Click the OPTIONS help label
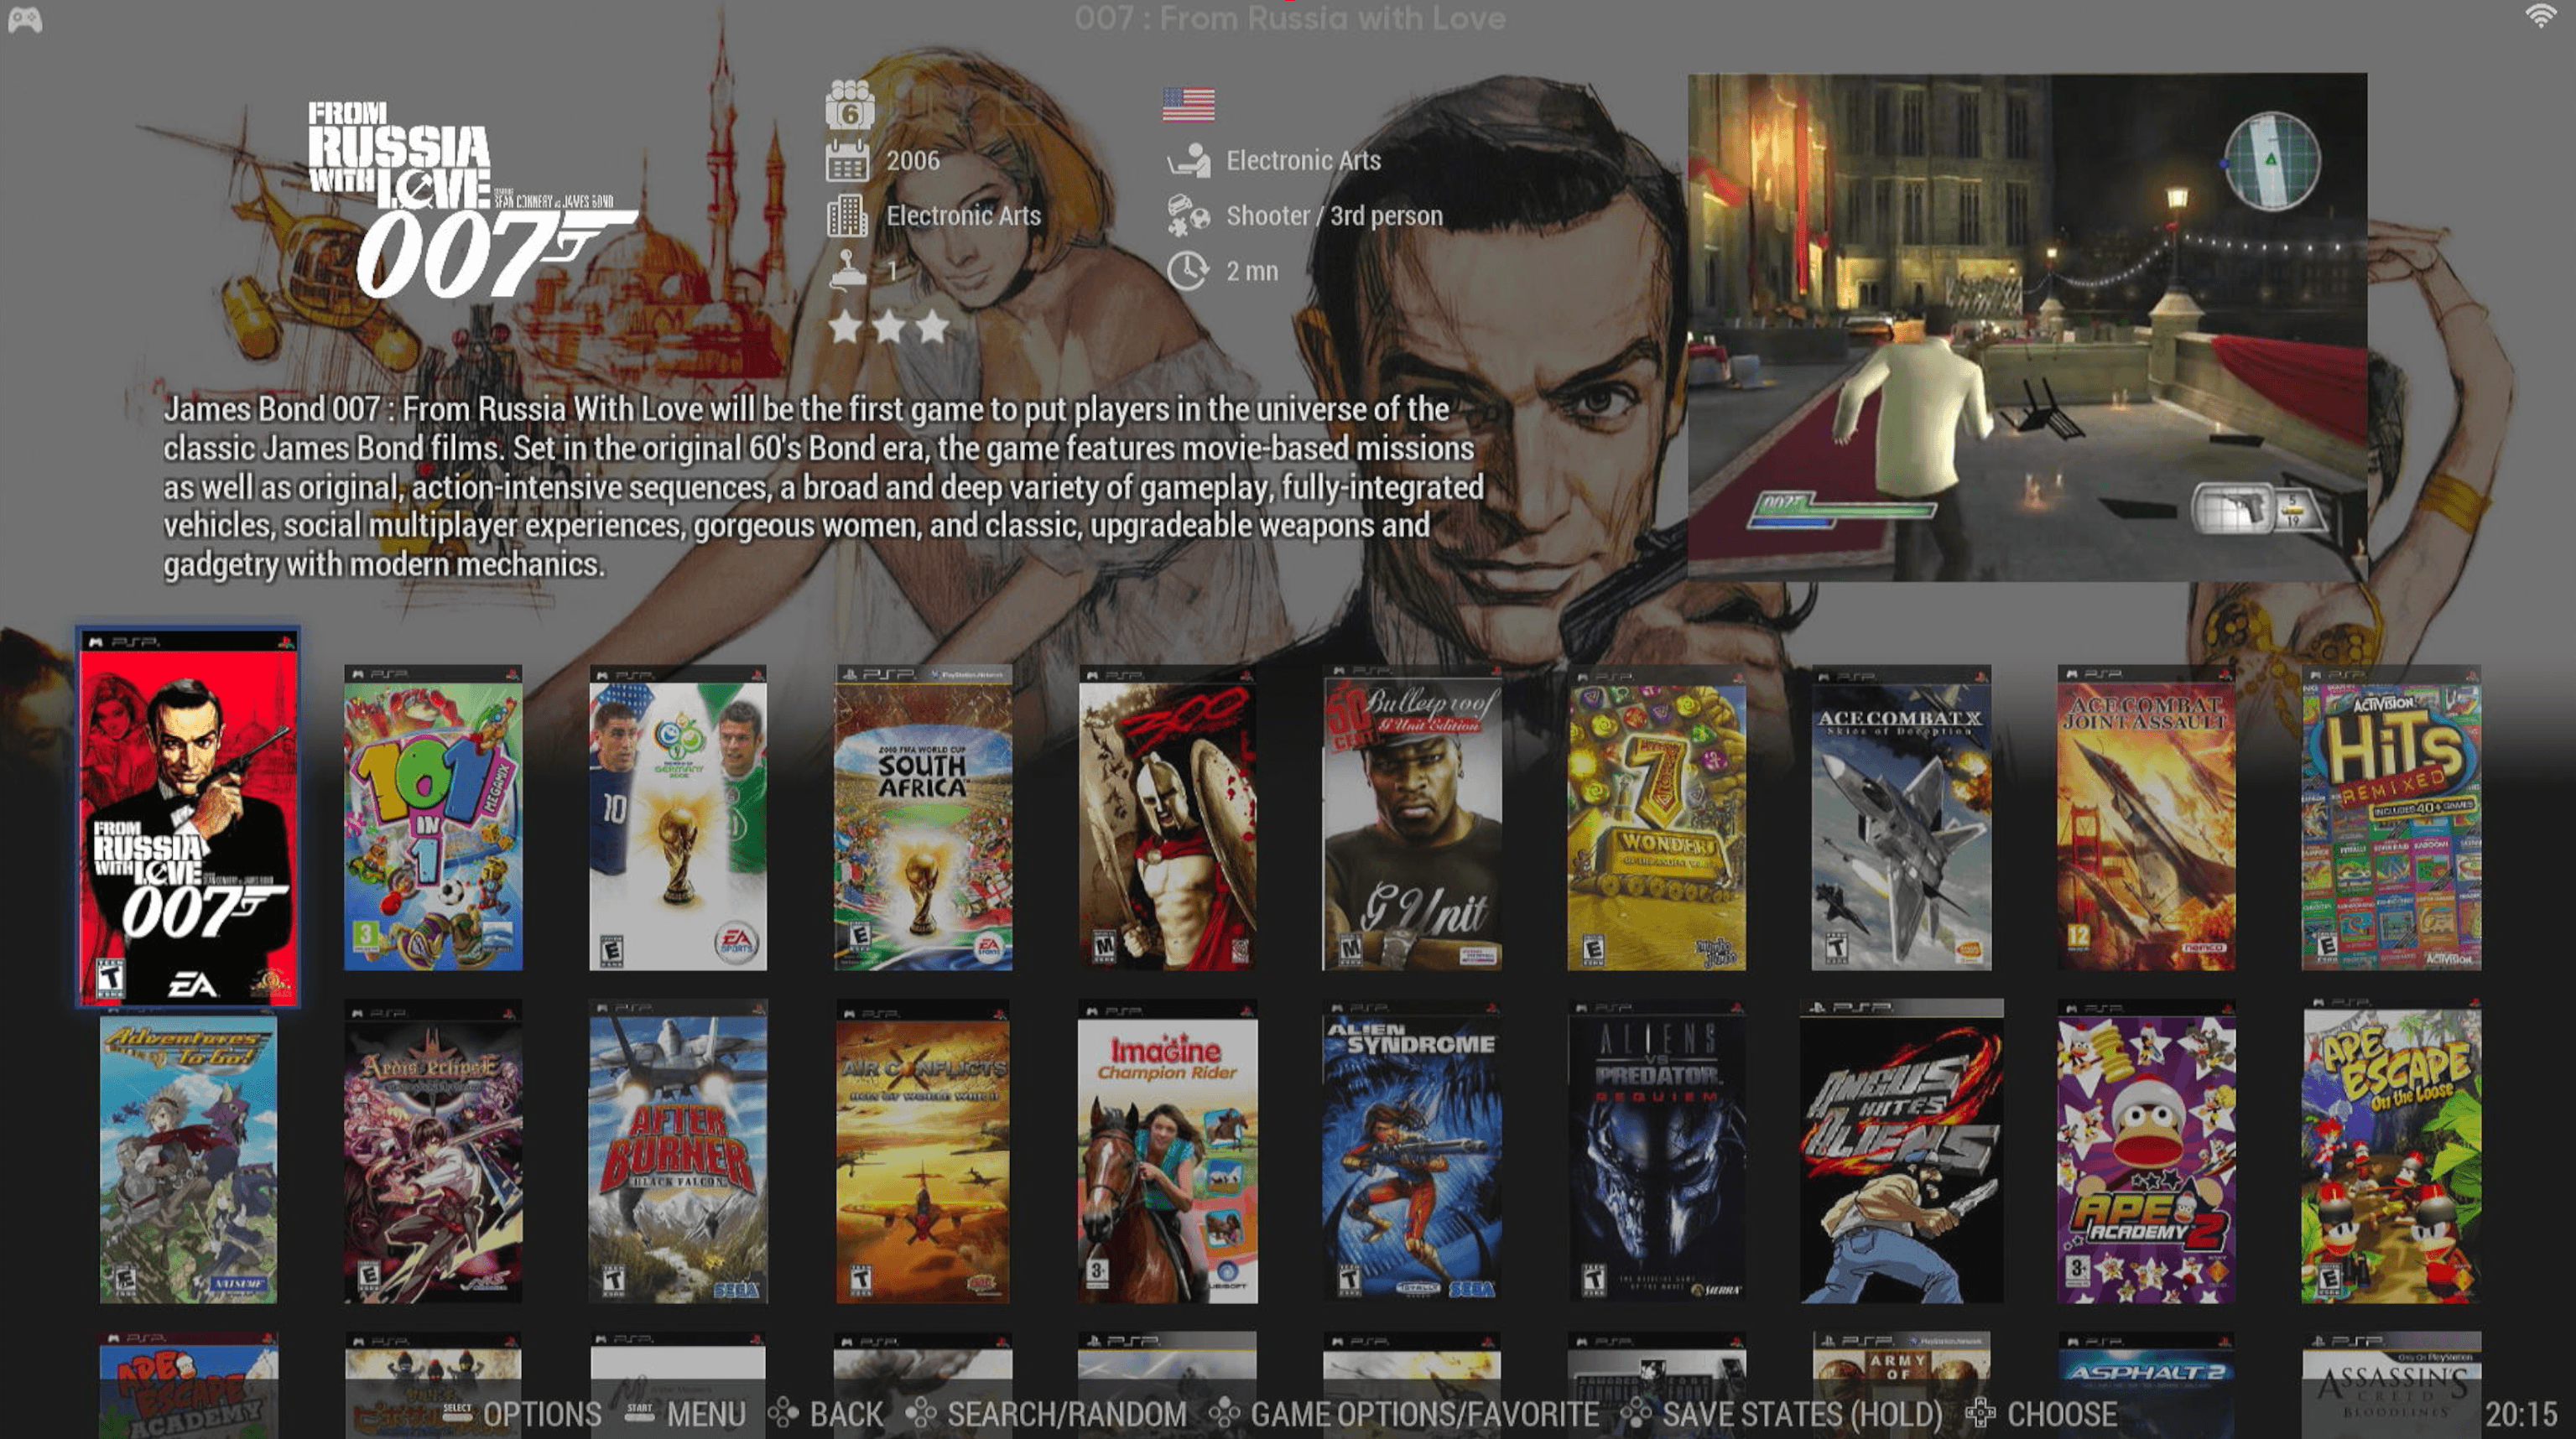Screen dimensions: 2576x1439 (x=542, y=1414)
